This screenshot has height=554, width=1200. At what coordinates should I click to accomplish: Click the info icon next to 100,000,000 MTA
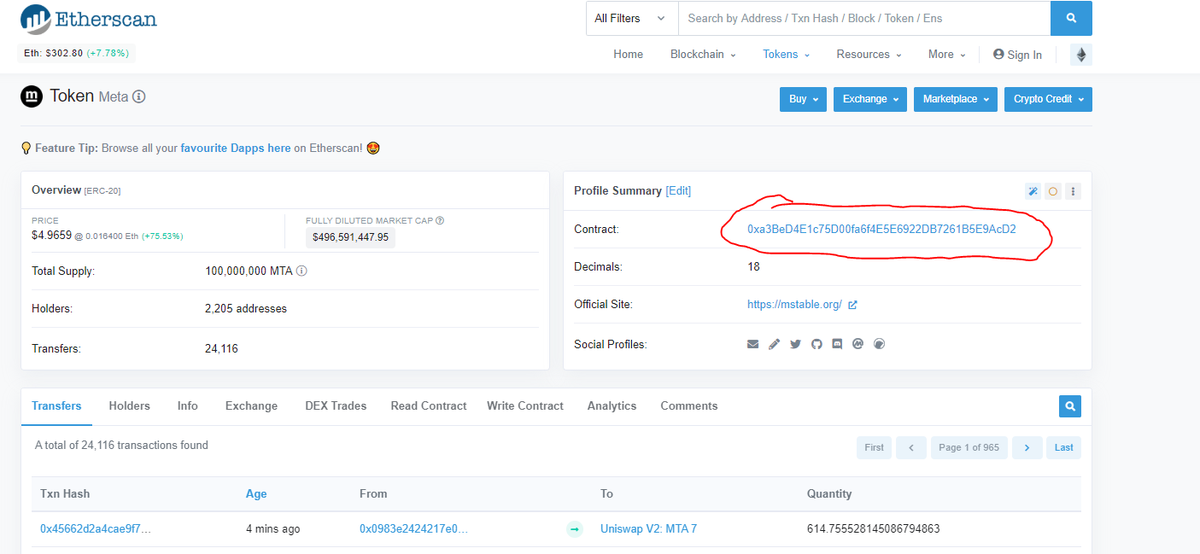click(x=301, y=271)
